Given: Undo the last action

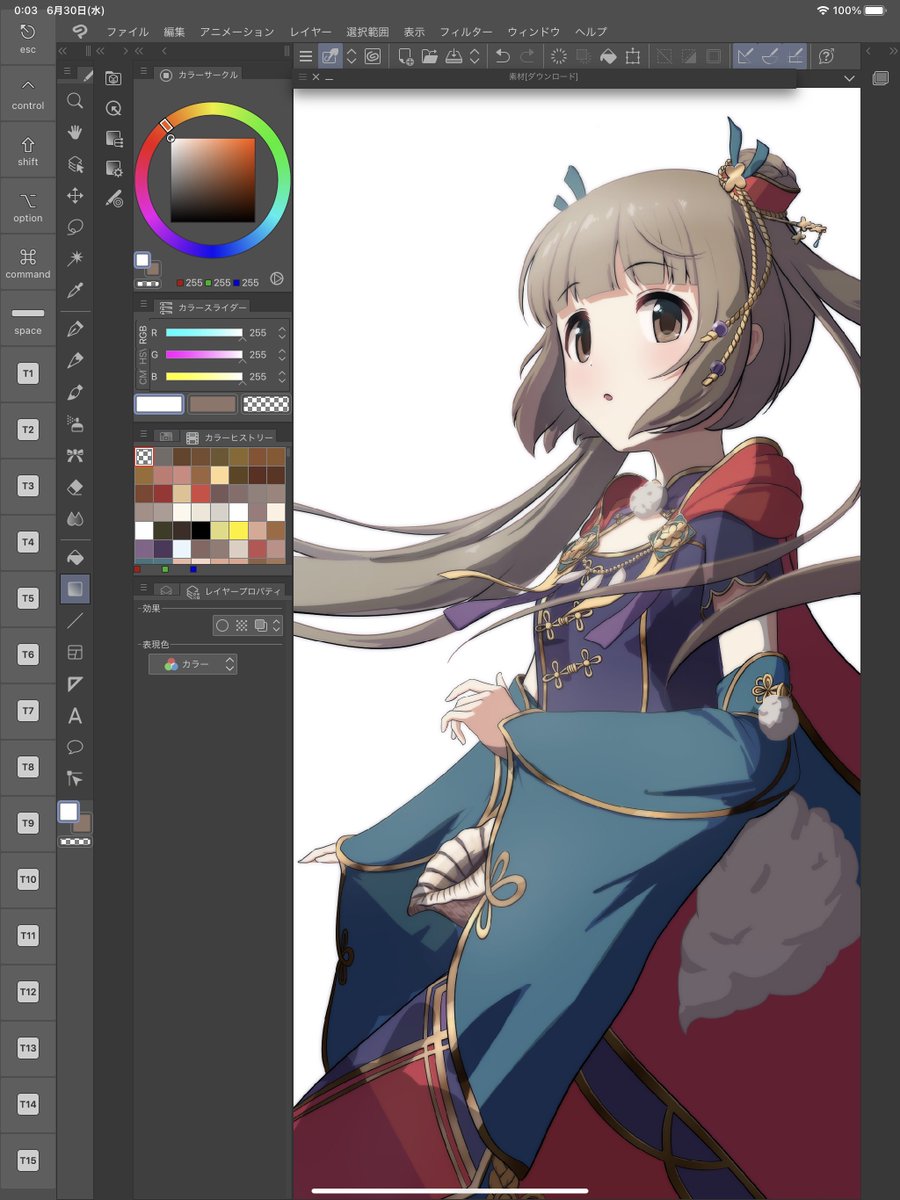Looking at the screenshot, I should tap(503, 56).
